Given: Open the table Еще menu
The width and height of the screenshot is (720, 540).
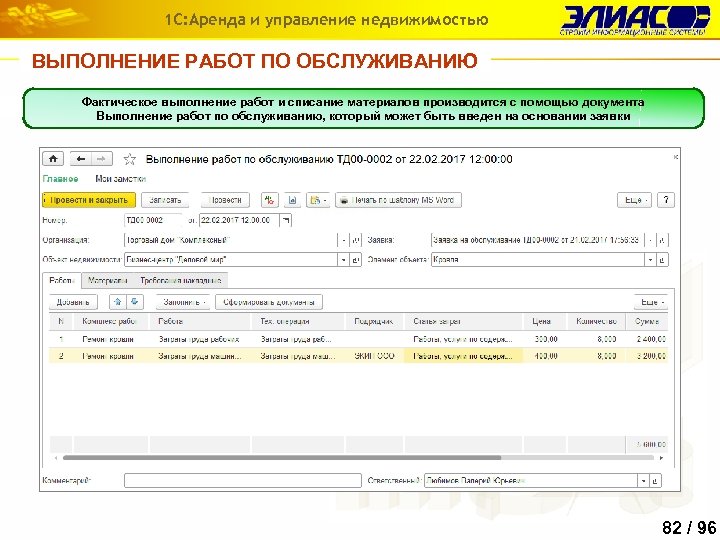Looking at the screenshot, I should [651, 302].
